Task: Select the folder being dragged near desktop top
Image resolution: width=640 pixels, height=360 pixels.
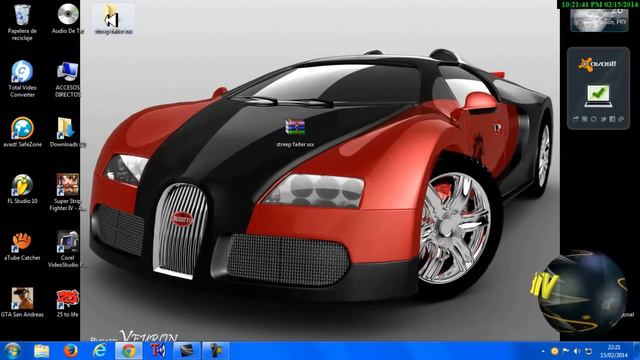Action: [113, 19]
